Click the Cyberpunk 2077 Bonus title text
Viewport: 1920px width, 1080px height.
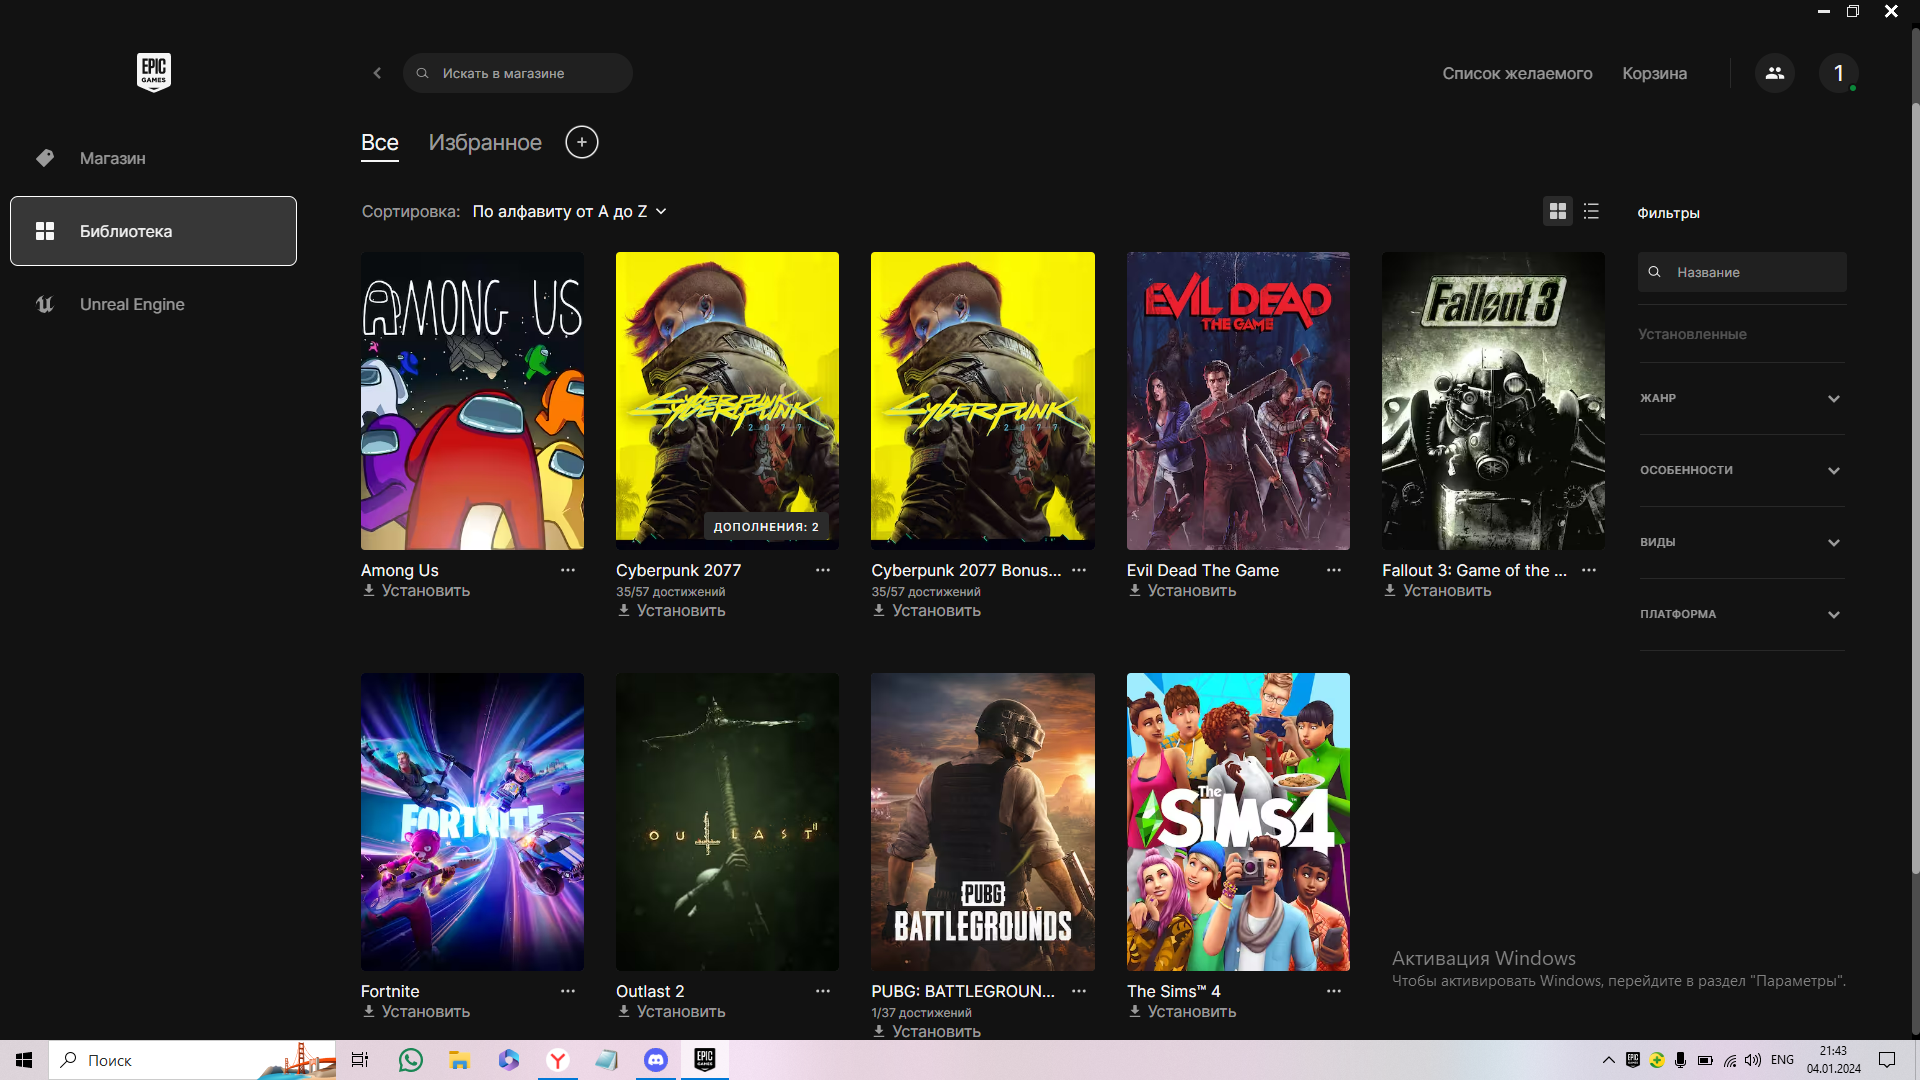[966, 570]
